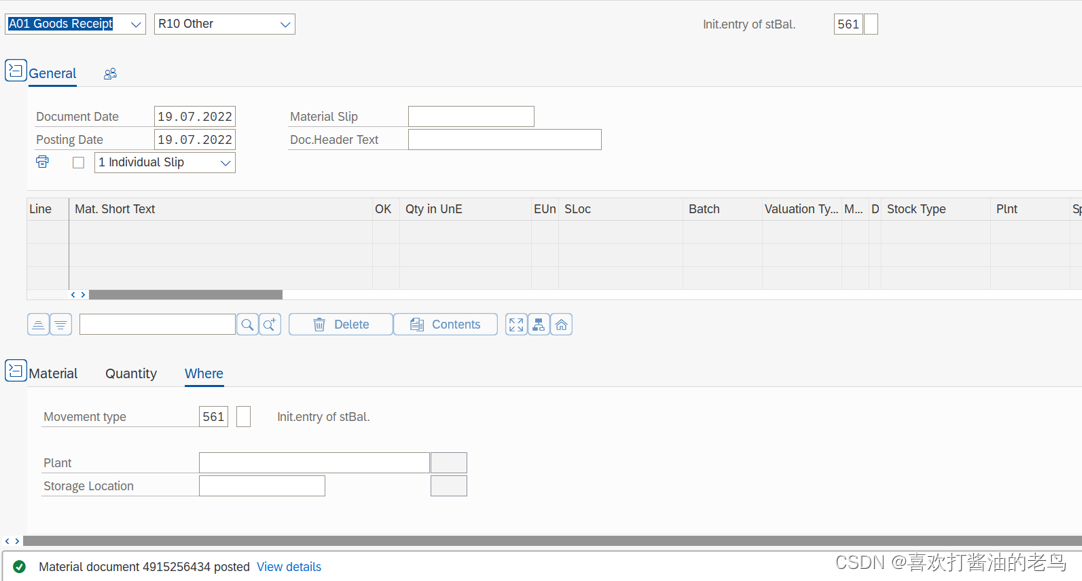This screenshot has width=1082, height=581.
Task: Click the Print icon below Posting Date
Action: [x=42, y=161]
